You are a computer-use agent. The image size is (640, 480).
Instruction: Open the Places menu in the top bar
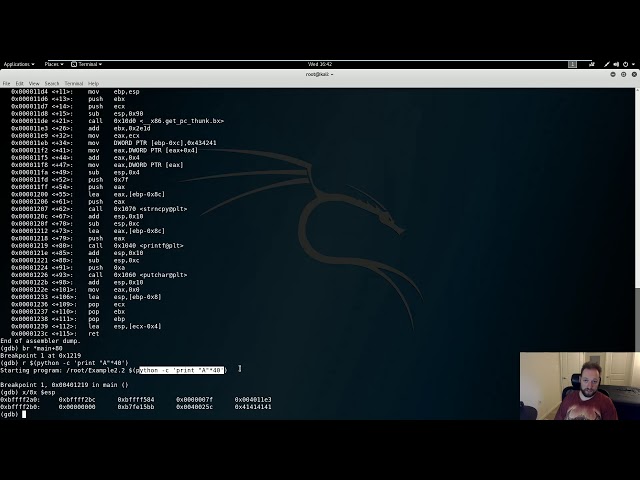pos(54,64)
